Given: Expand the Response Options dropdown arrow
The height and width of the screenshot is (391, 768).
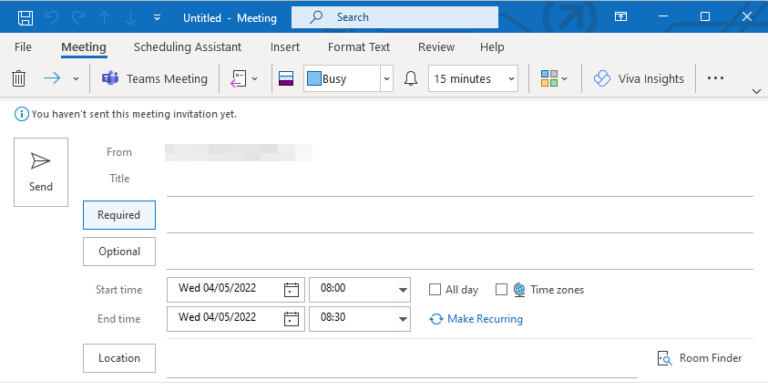Looking at the screenshot, I should pyautogui.click(x=255, y=79).
